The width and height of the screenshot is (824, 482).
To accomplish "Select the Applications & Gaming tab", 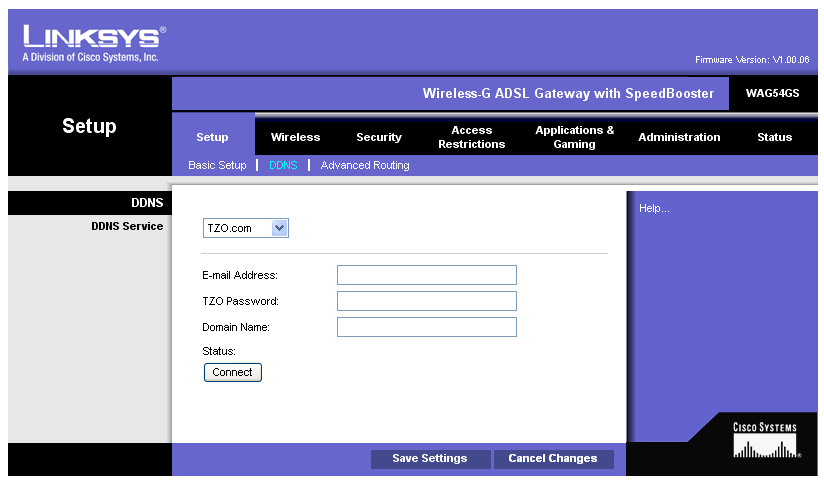I will pyautogui.click(x=574, y=137).
